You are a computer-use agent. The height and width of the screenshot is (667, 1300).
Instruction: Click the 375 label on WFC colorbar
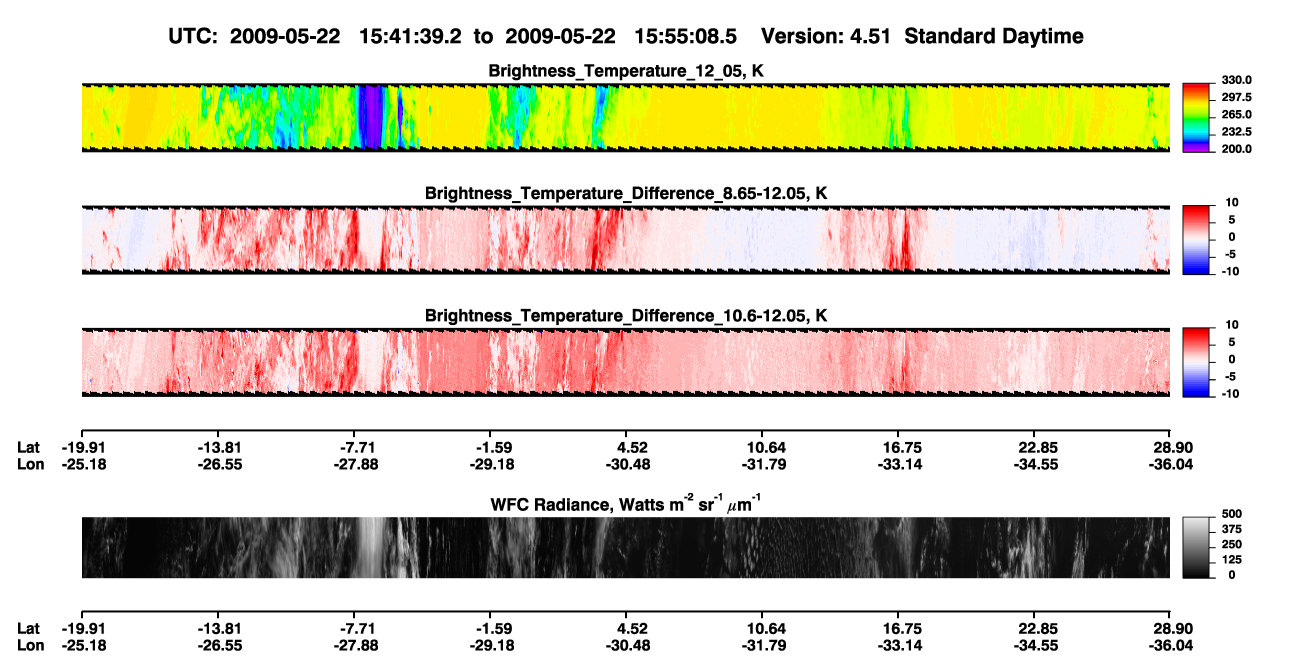(1233, 529)
